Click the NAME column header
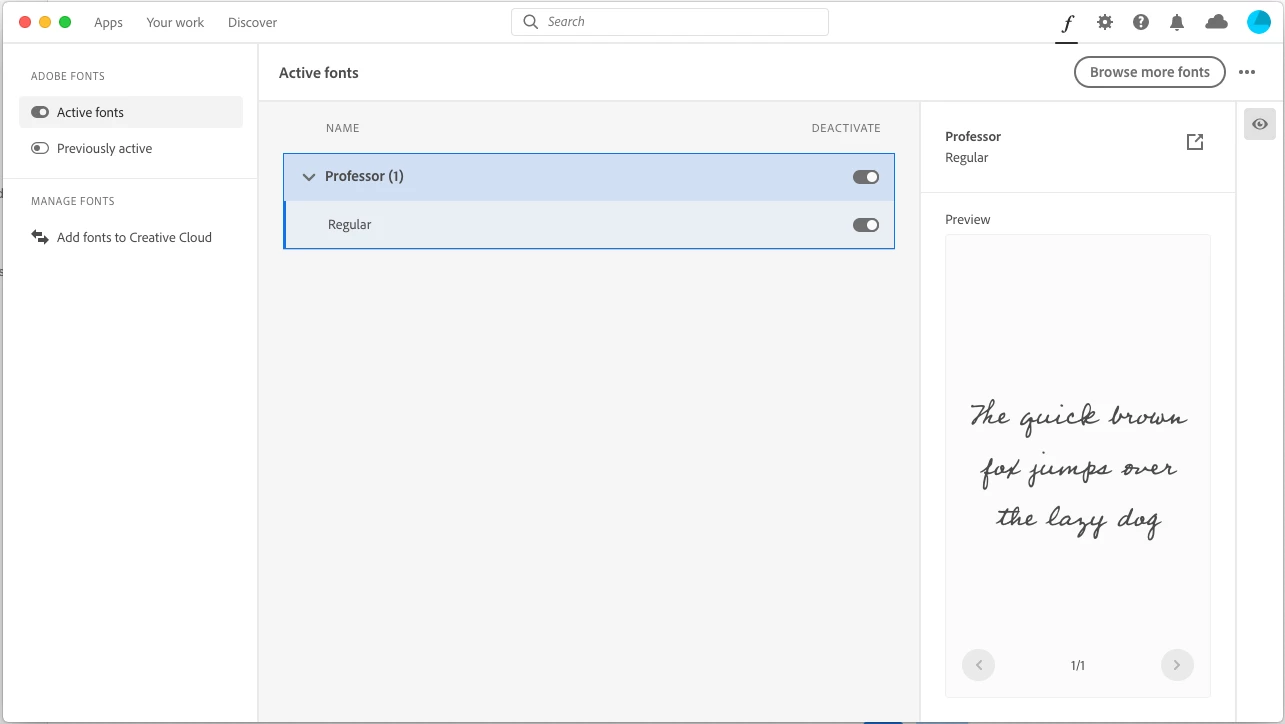The image size is (1285, 724). tap(343, 128)
